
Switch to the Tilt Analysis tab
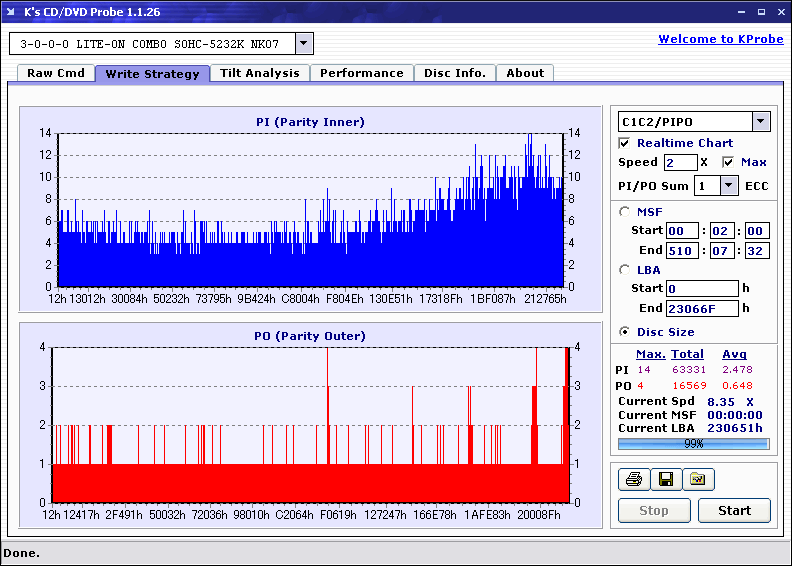[x=260, y=73]
